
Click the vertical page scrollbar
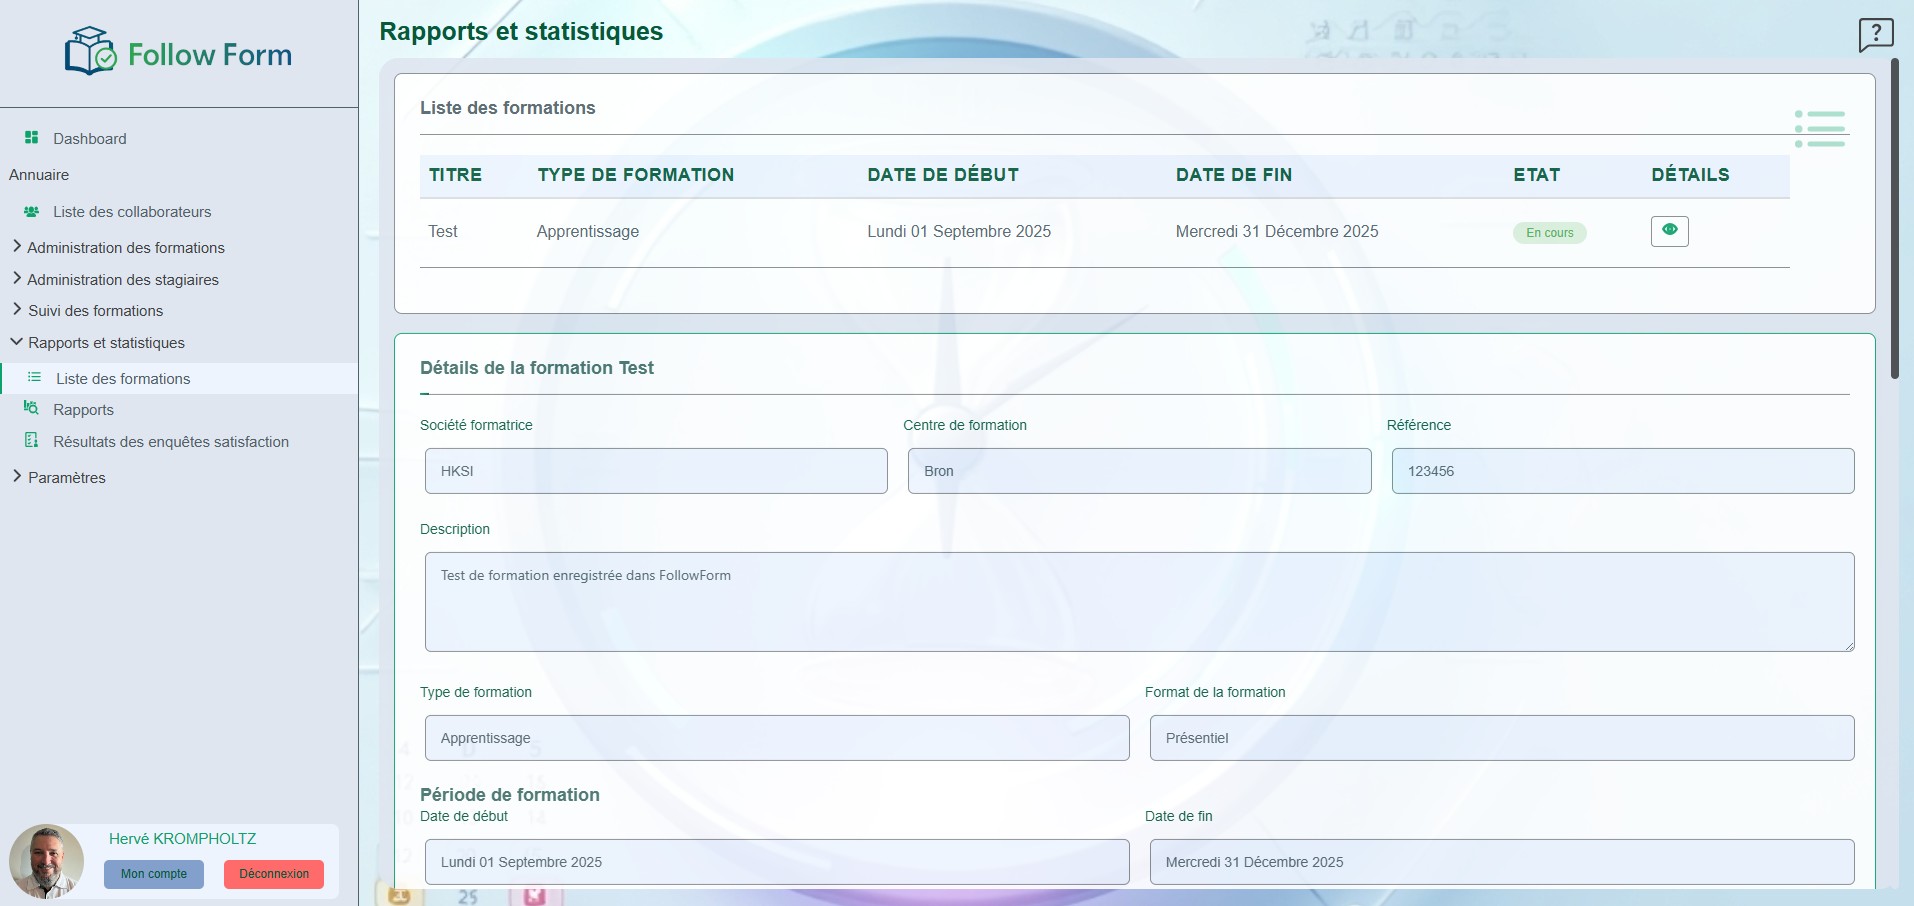click(1894, 220)
